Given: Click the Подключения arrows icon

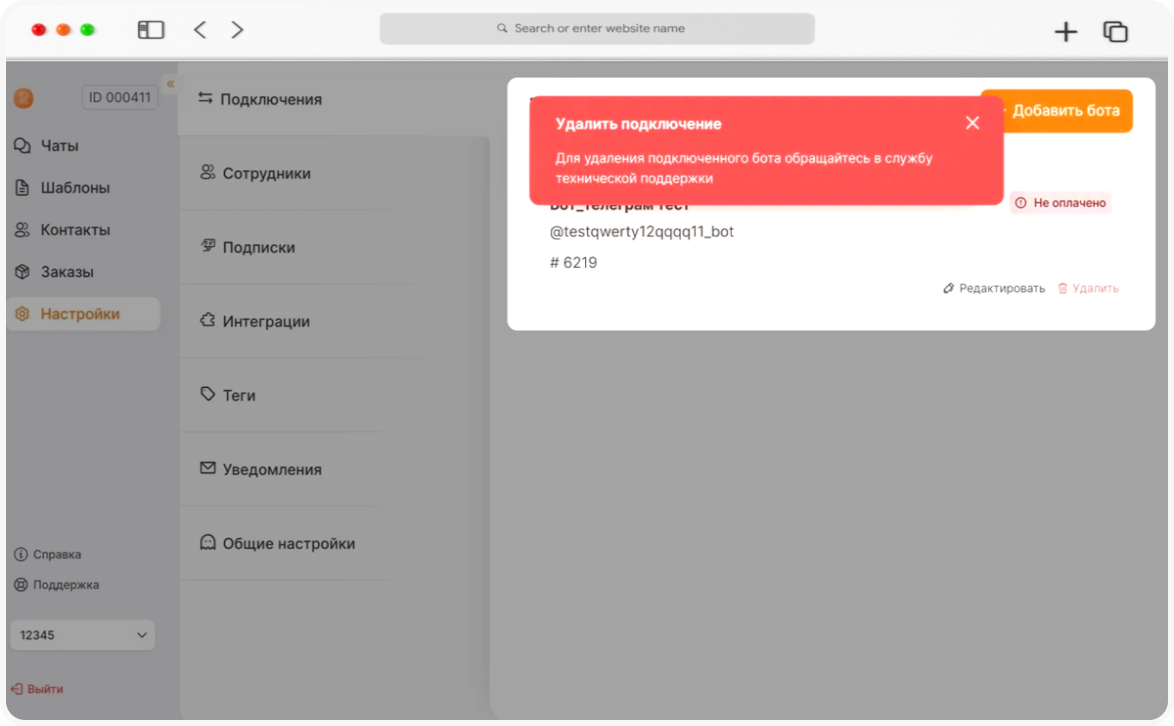Looking at the screenshot, I should (x=205, y=98).
